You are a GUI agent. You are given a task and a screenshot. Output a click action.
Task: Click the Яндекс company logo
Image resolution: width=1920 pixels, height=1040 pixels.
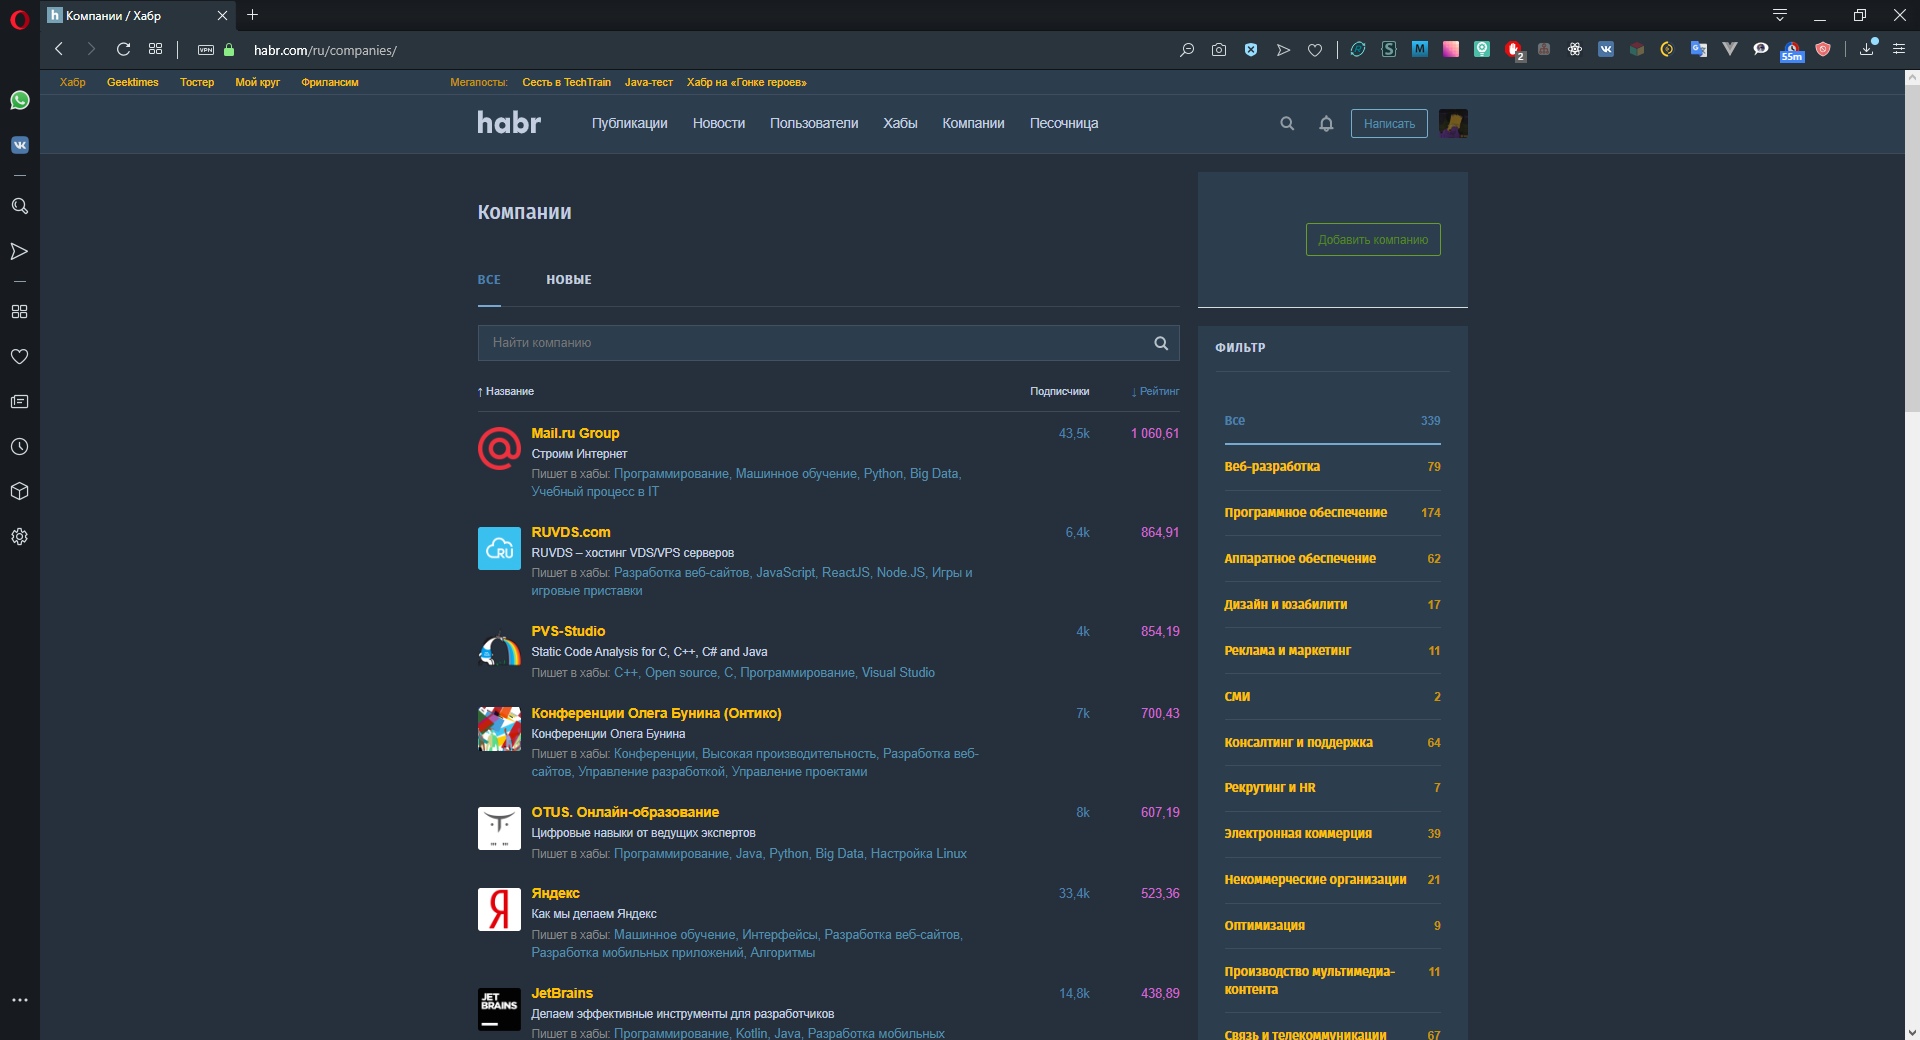pos(499,910)
